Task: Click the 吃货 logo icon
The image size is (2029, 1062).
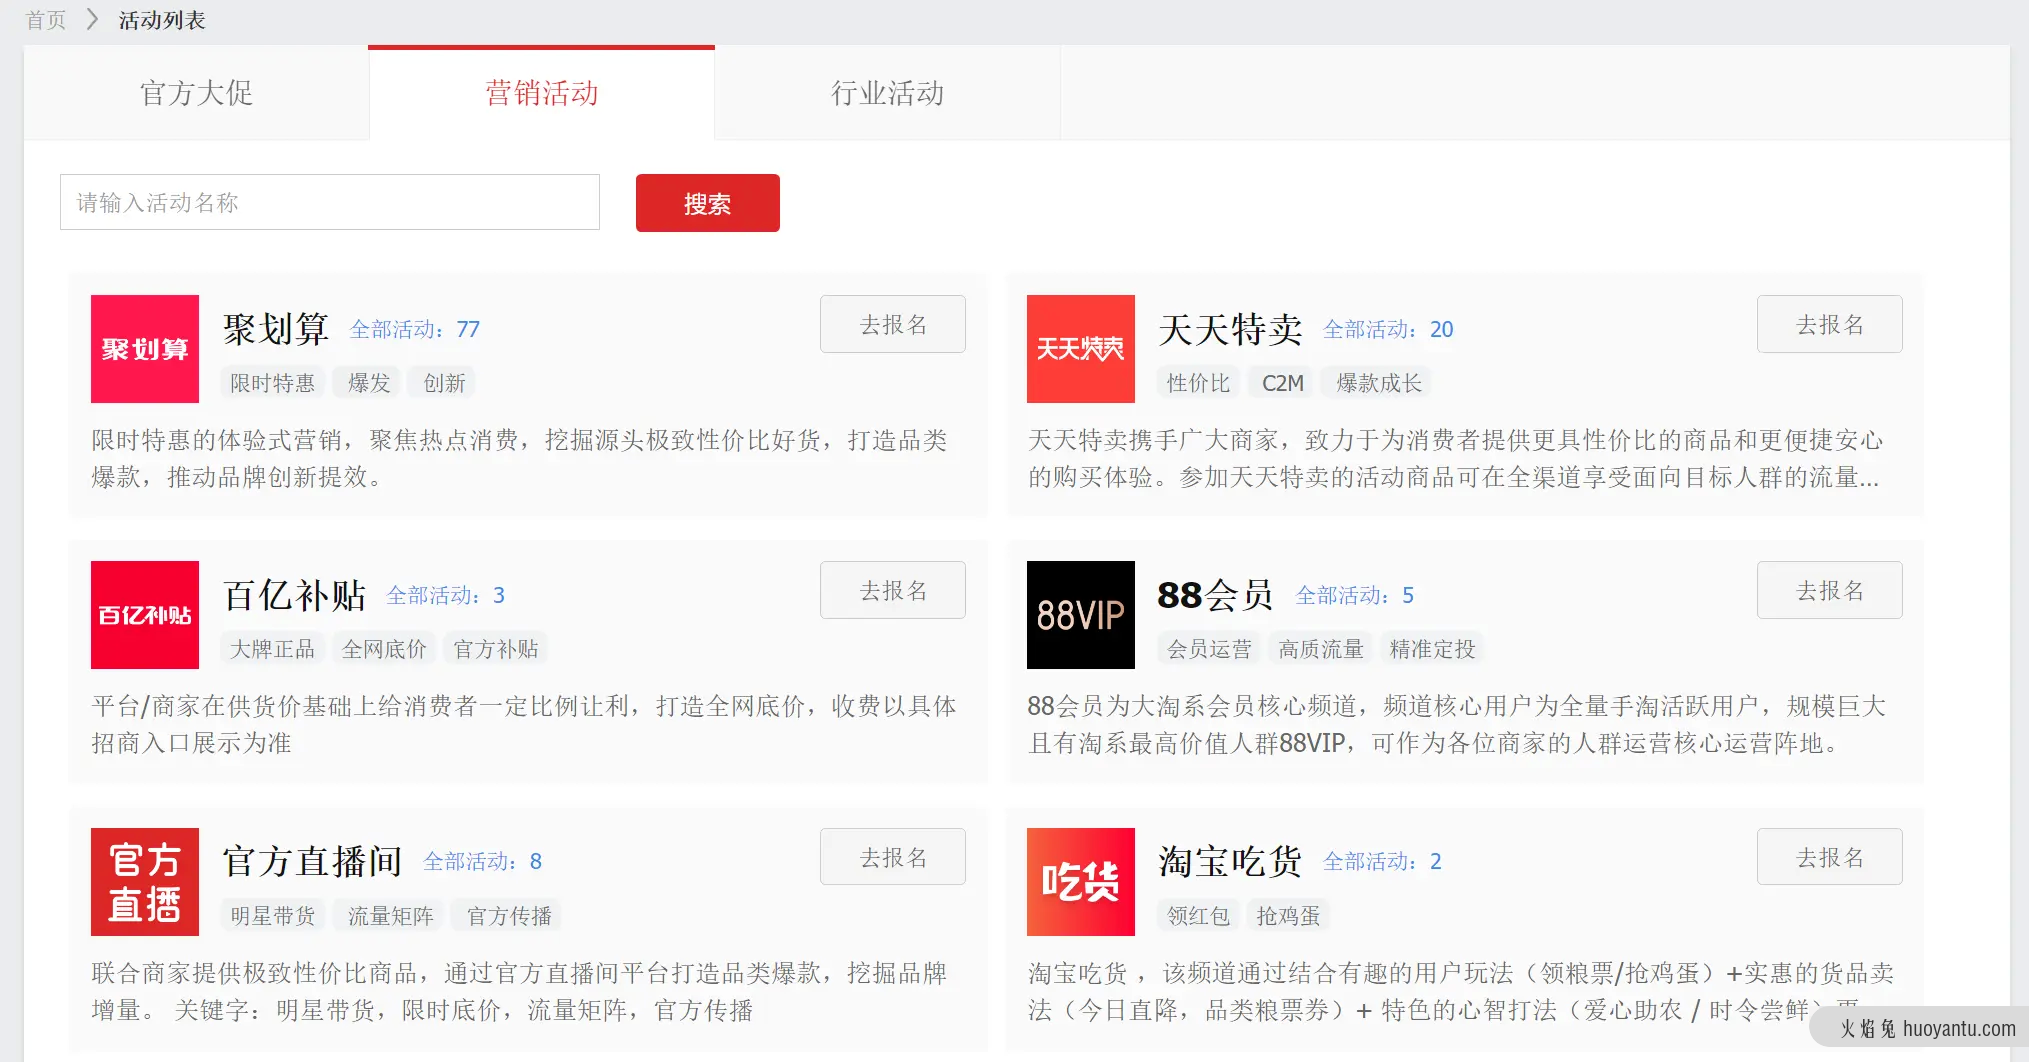Action: pyautogui.click(x=1081, y=882)
